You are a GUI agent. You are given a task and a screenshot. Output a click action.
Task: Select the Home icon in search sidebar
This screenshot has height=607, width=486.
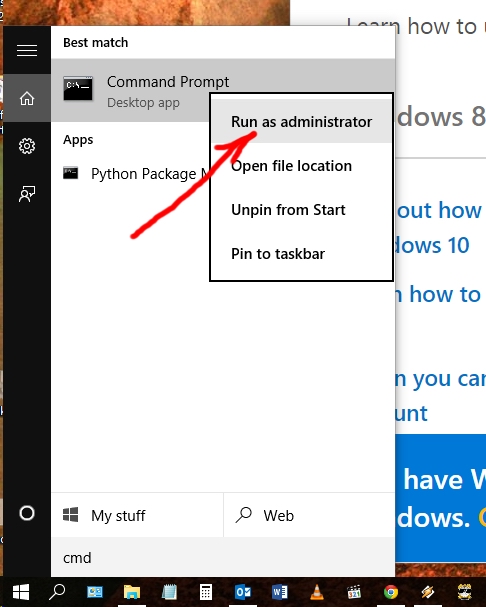(27, 98)
